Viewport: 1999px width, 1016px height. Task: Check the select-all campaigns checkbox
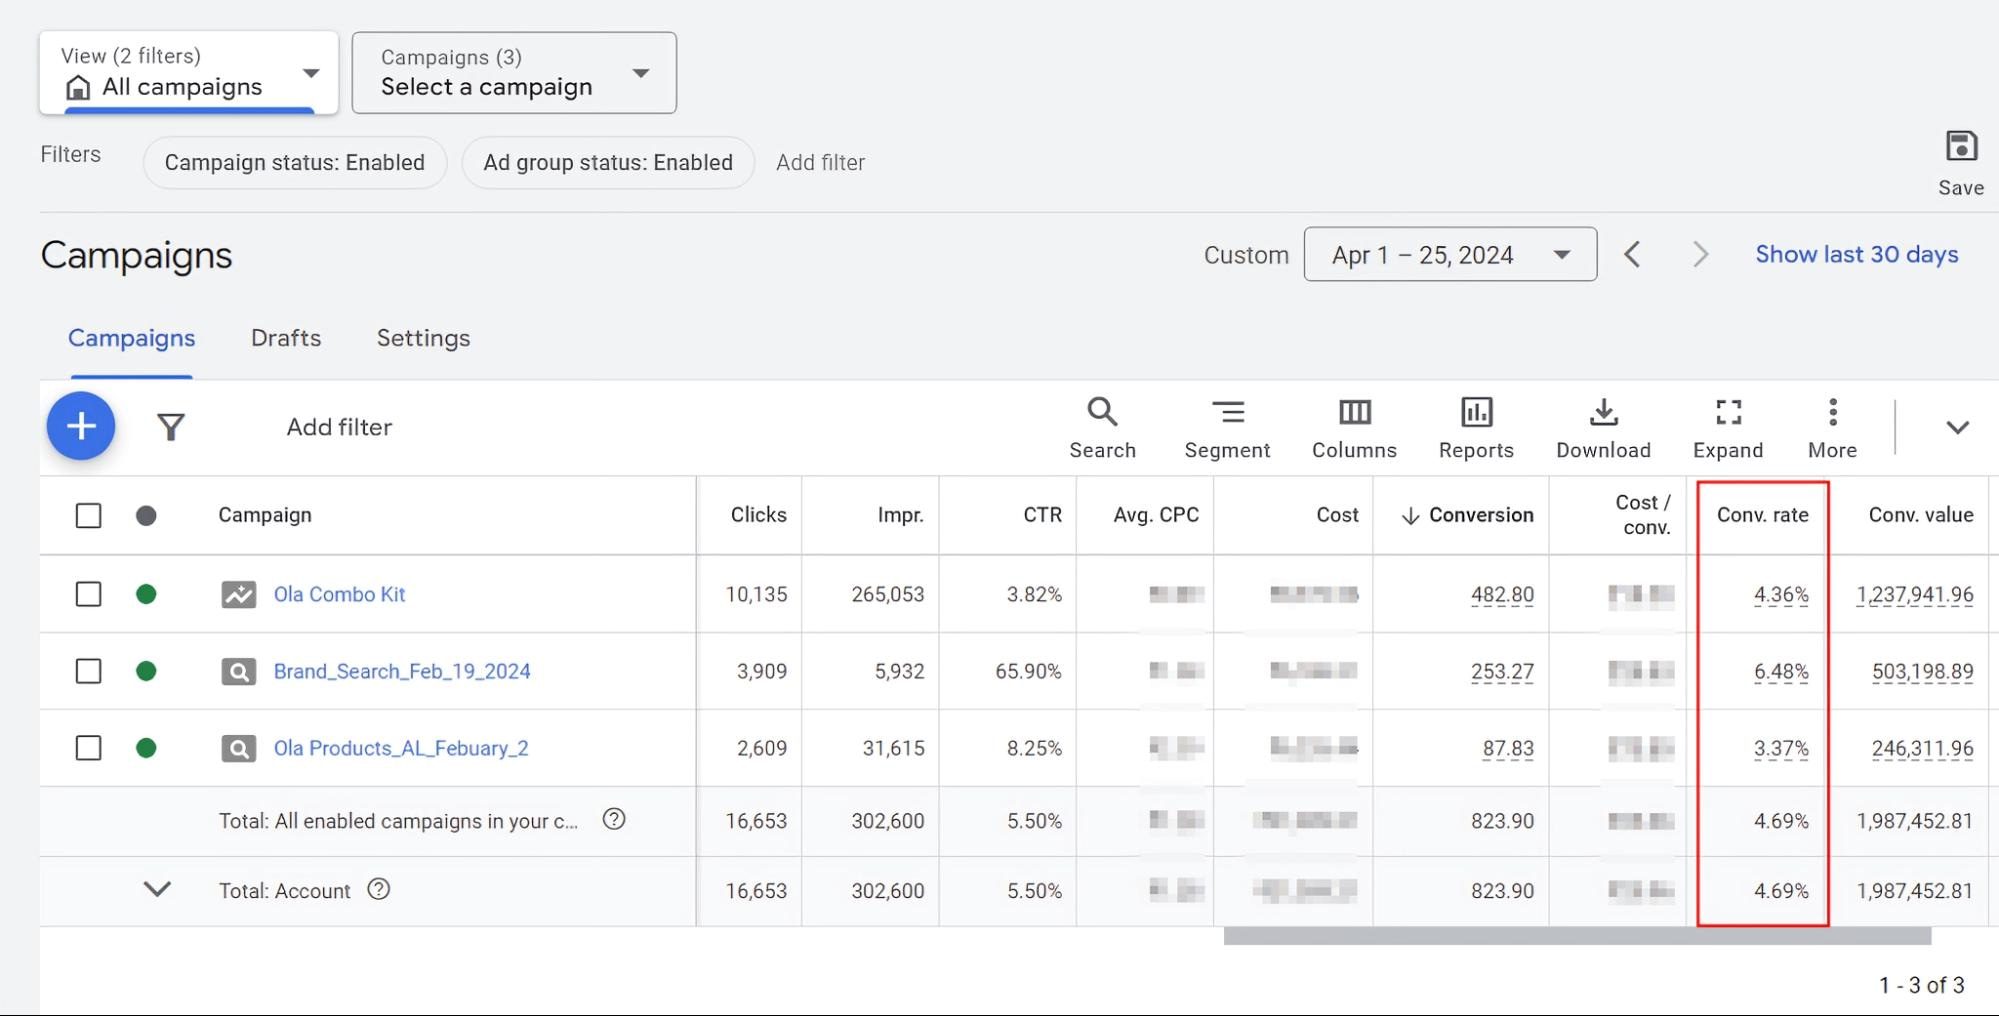[88, 515]
